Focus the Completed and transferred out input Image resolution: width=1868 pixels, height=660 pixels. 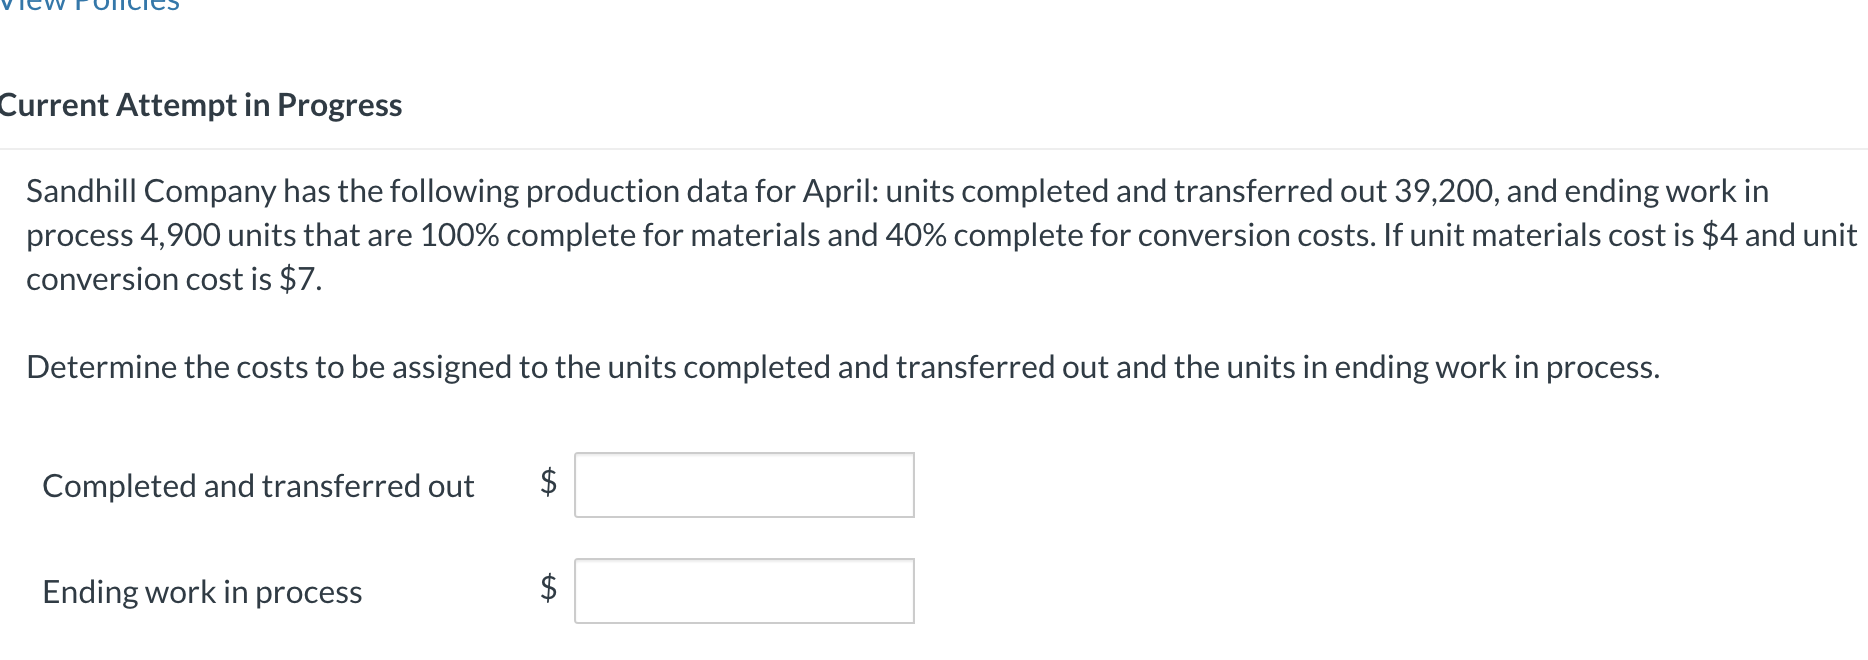(x=744, y=485)
